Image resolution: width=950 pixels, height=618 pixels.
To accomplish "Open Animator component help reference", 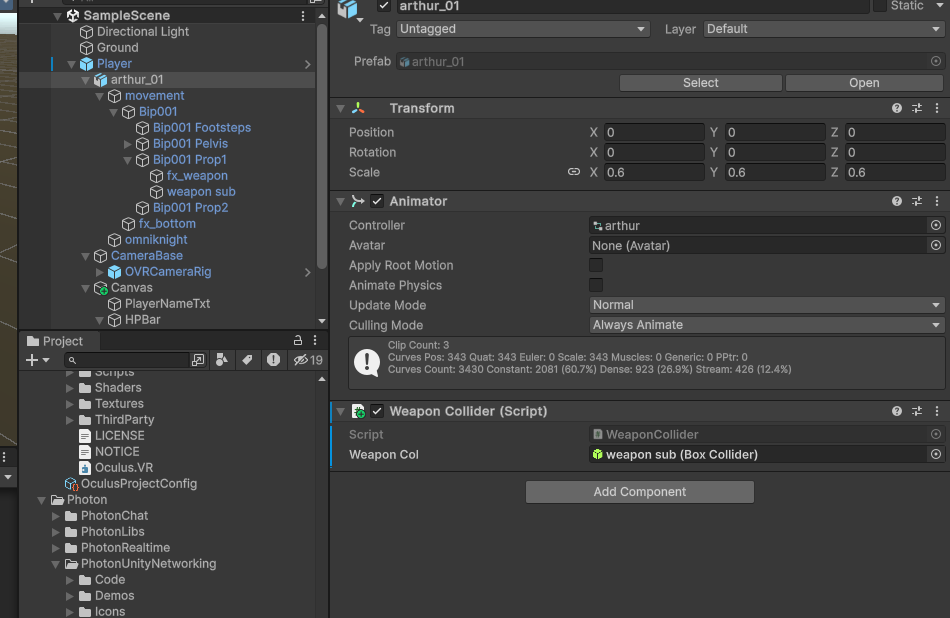I will click(x=897, y=201).
